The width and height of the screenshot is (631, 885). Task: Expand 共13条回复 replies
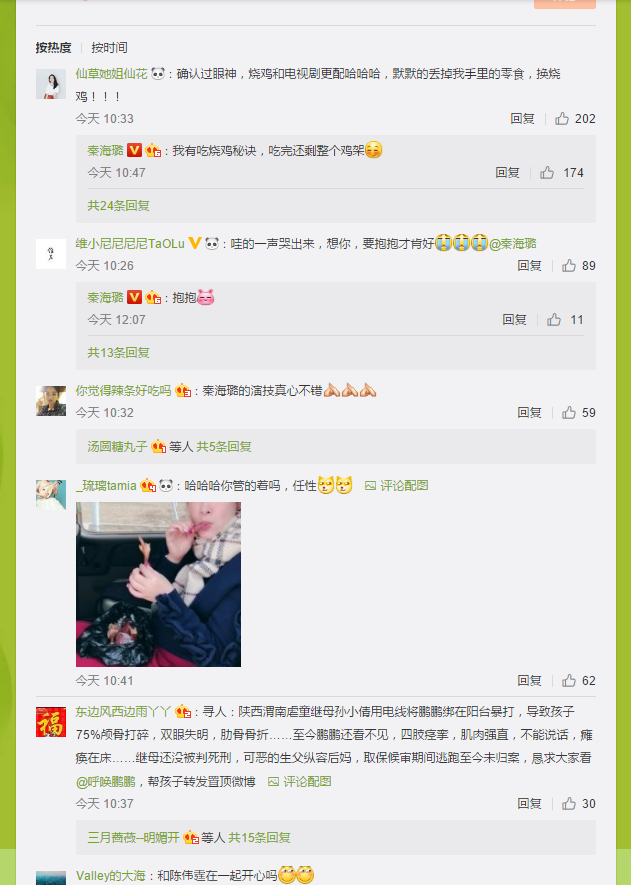pyautogui.click(x=119, y=353)
